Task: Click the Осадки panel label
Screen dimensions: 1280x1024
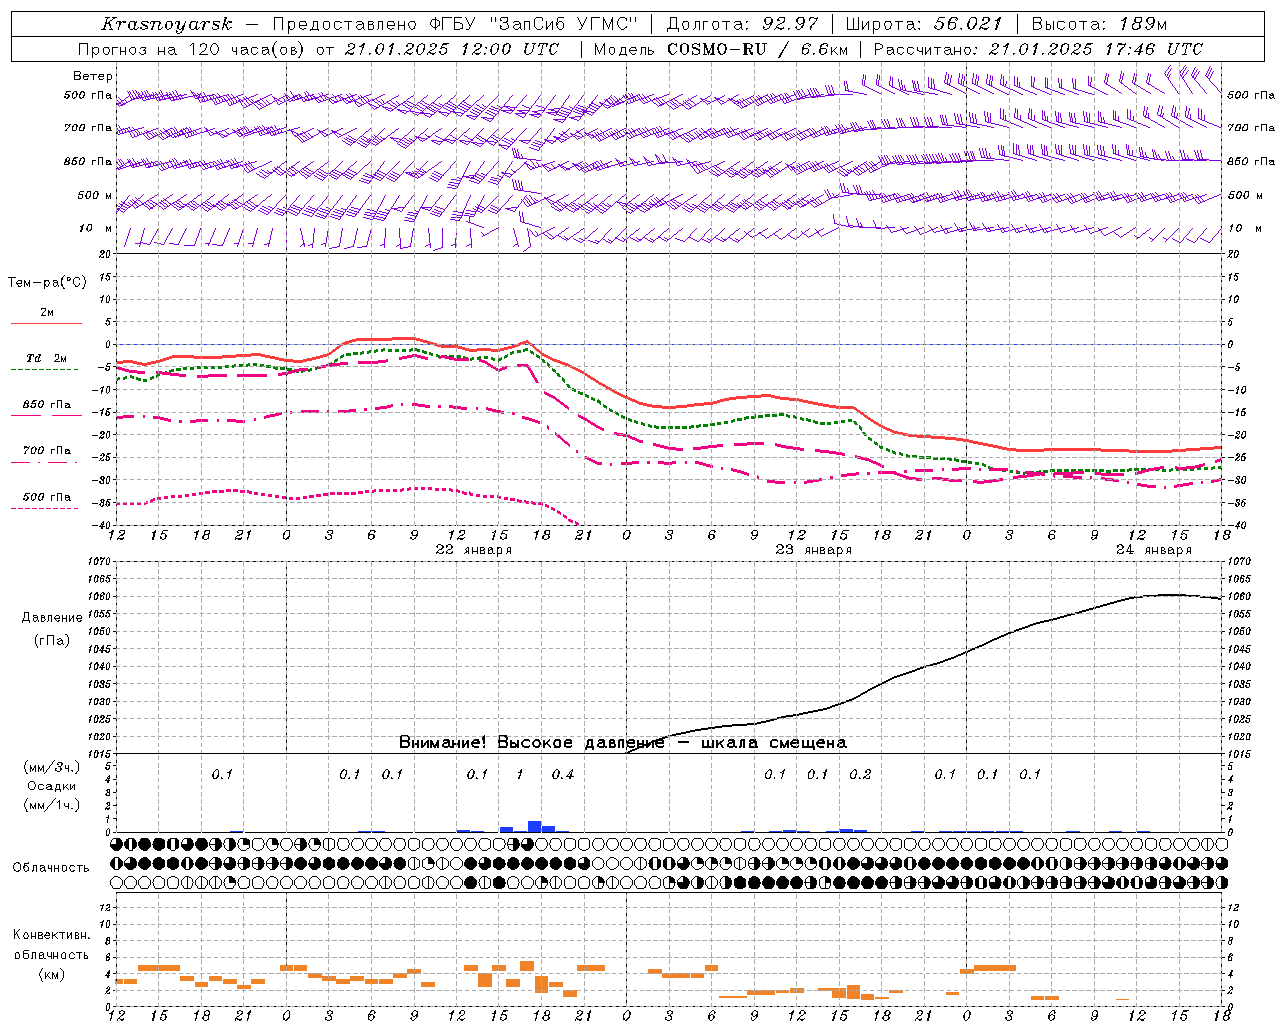Action: pos(52,786)
